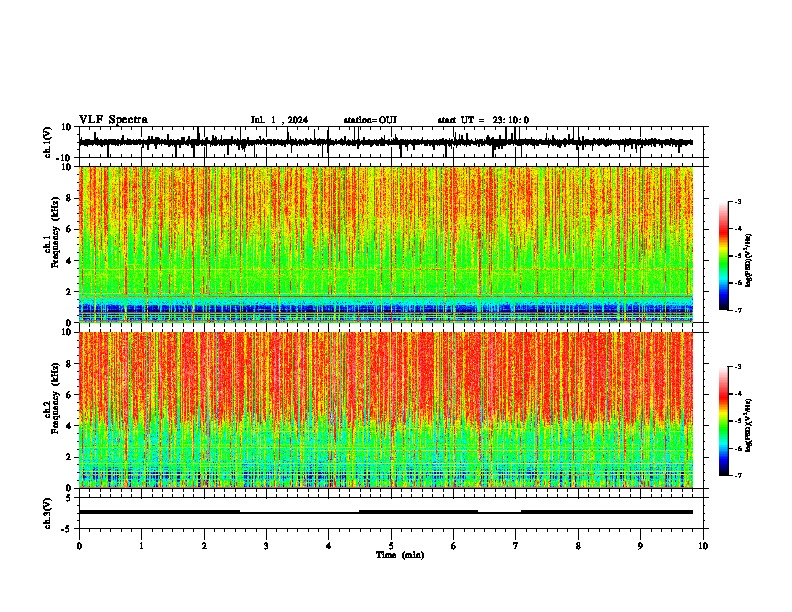Screen dimensions: 792x612
Task: Click the "-7" label on ch.2 colorbar
Action: point(738,475)
